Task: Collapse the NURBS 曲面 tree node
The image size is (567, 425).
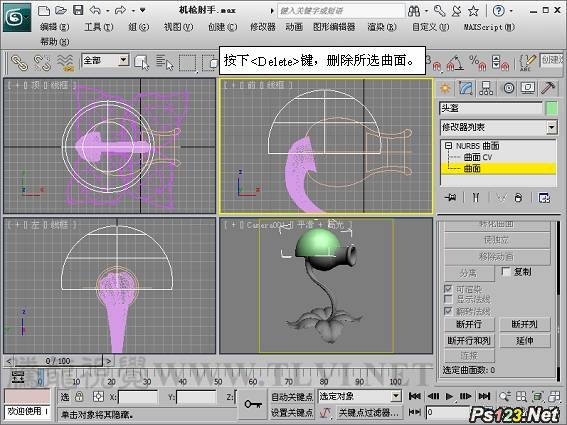Action: pyautogui.click(x=448, y=145)
